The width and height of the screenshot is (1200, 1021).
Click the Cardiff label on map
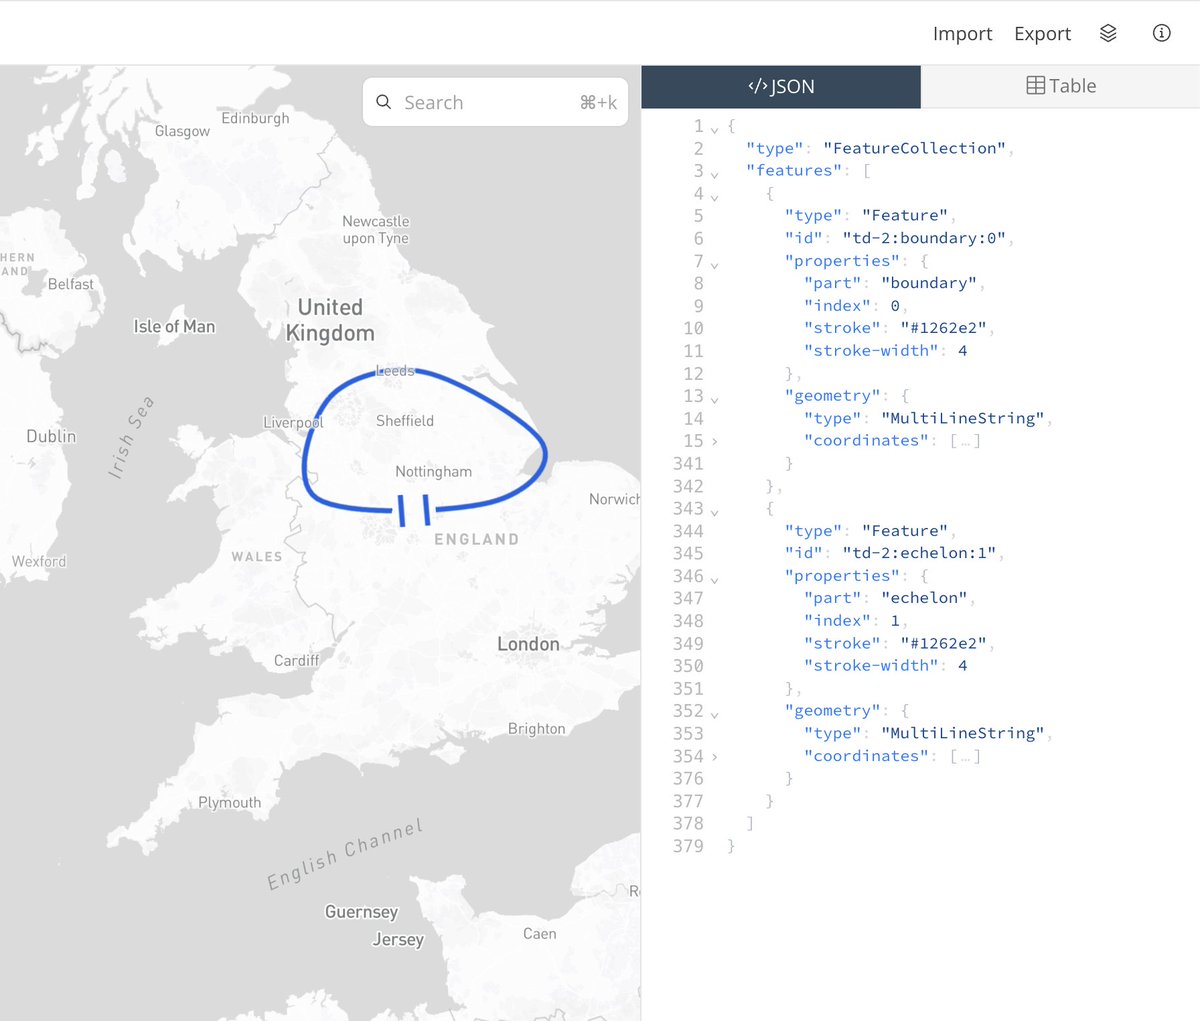297,660
